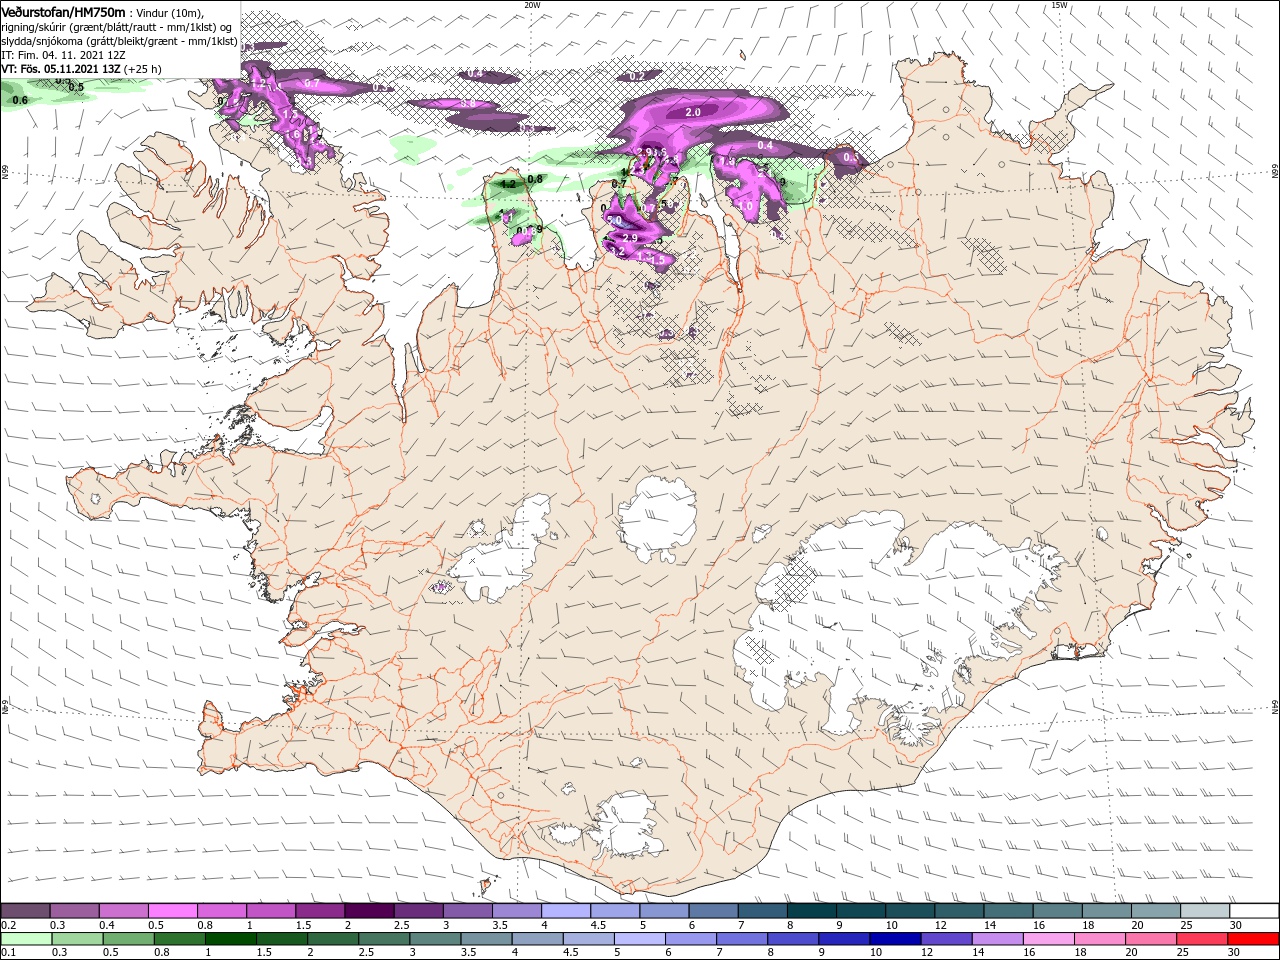Click the Hofsjökull glacier white area
Image resolution: width=1280 pixels, height=960 pixels.
click(x=659, y=520)
